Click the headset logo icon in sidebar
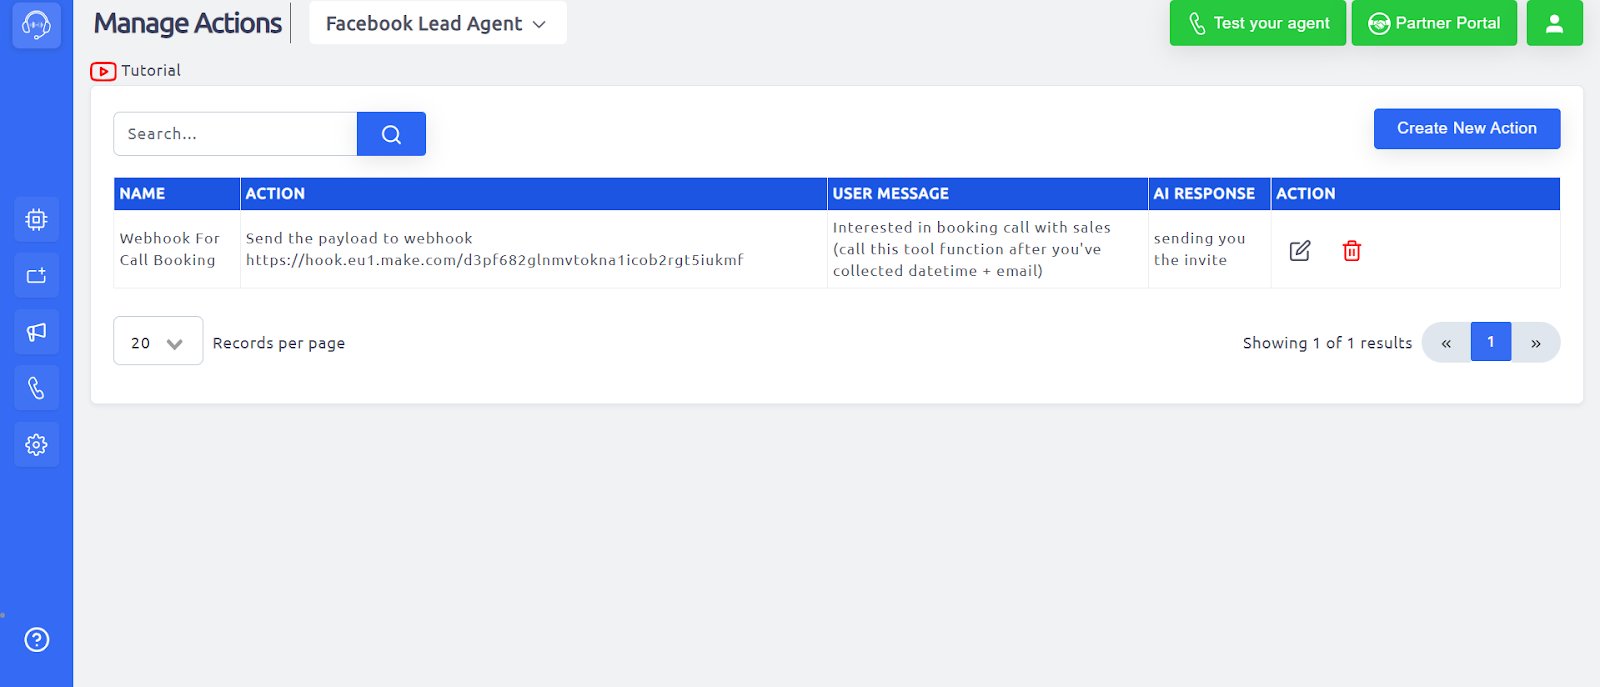 pyautogui.click(x=36, y=24)
